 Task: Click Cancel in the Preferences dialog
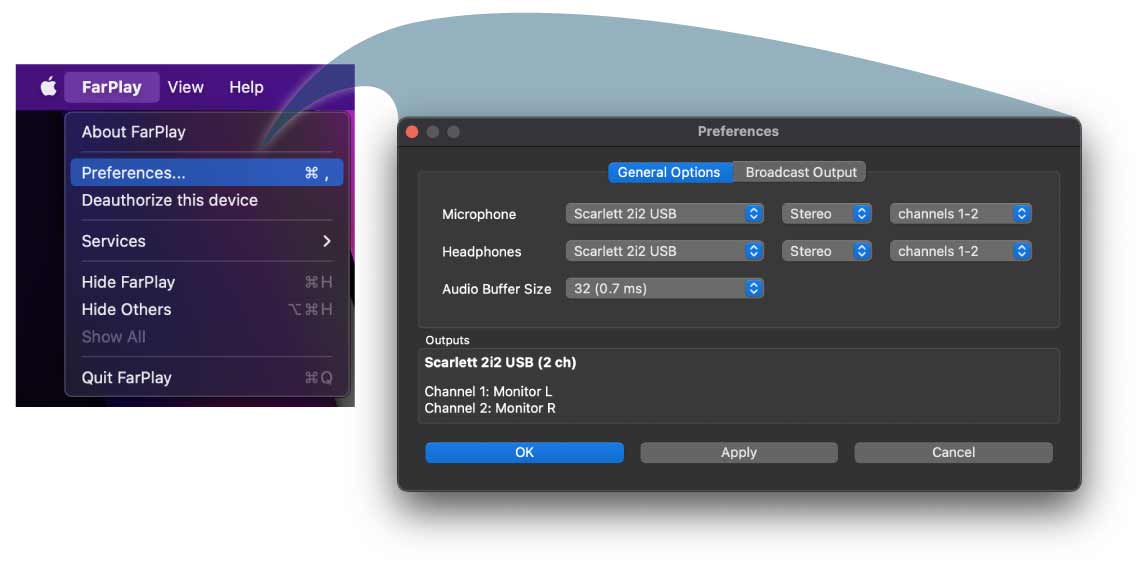point(953,452)
